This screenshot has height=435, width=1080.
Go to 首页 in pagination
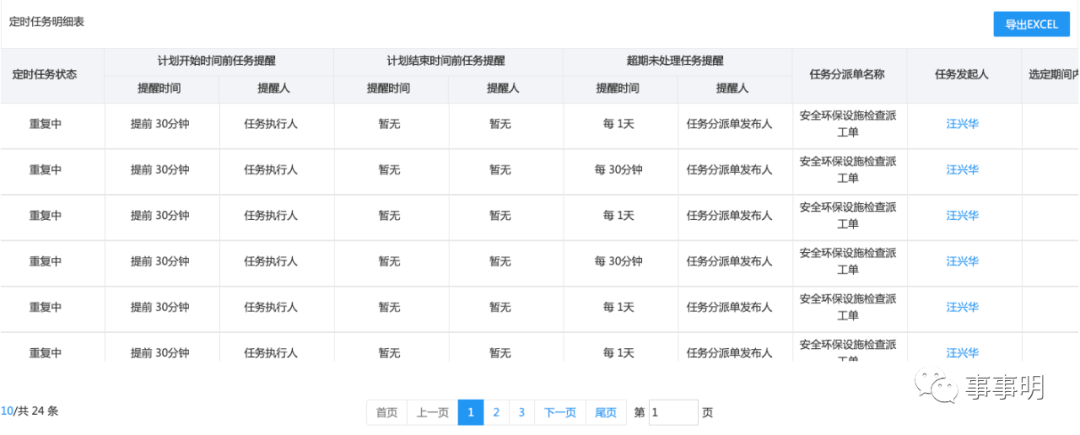386,412
